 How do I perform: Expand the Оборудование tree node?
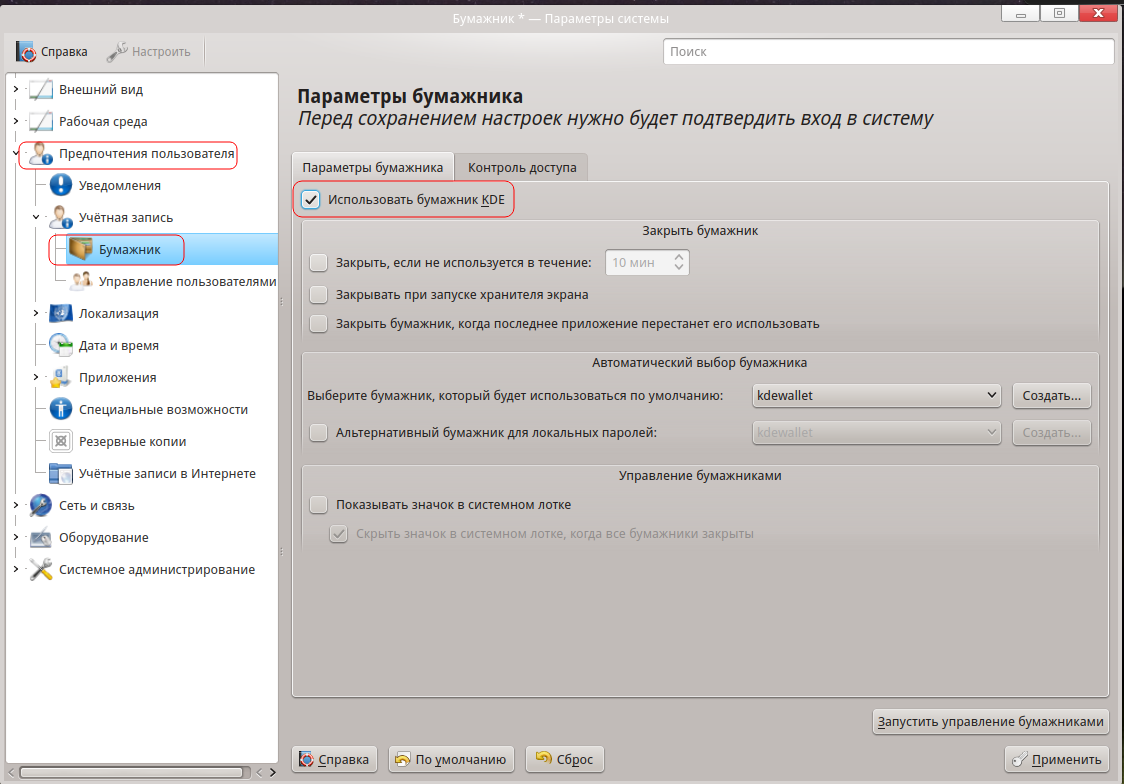[x=16, y=537]
